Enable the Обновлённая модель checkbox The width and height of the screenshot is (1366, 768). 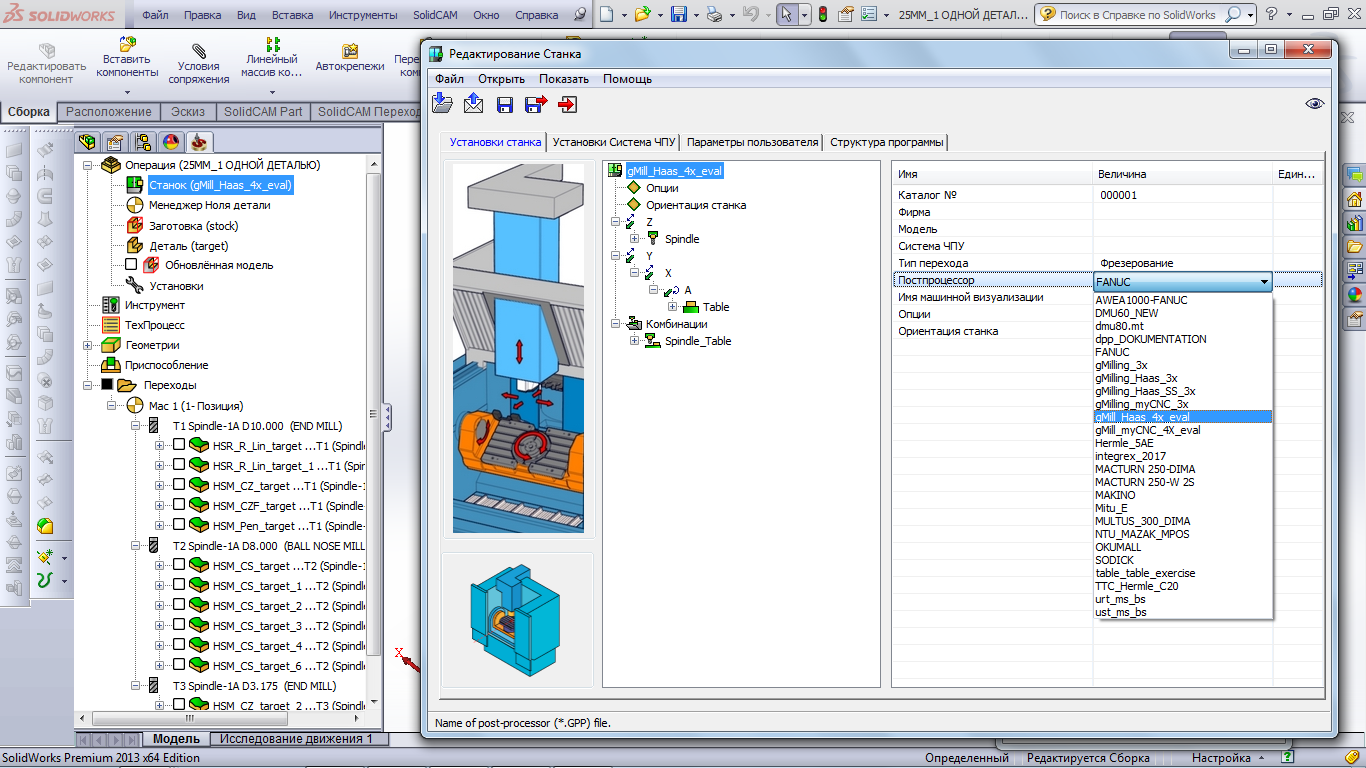[131, 265]
